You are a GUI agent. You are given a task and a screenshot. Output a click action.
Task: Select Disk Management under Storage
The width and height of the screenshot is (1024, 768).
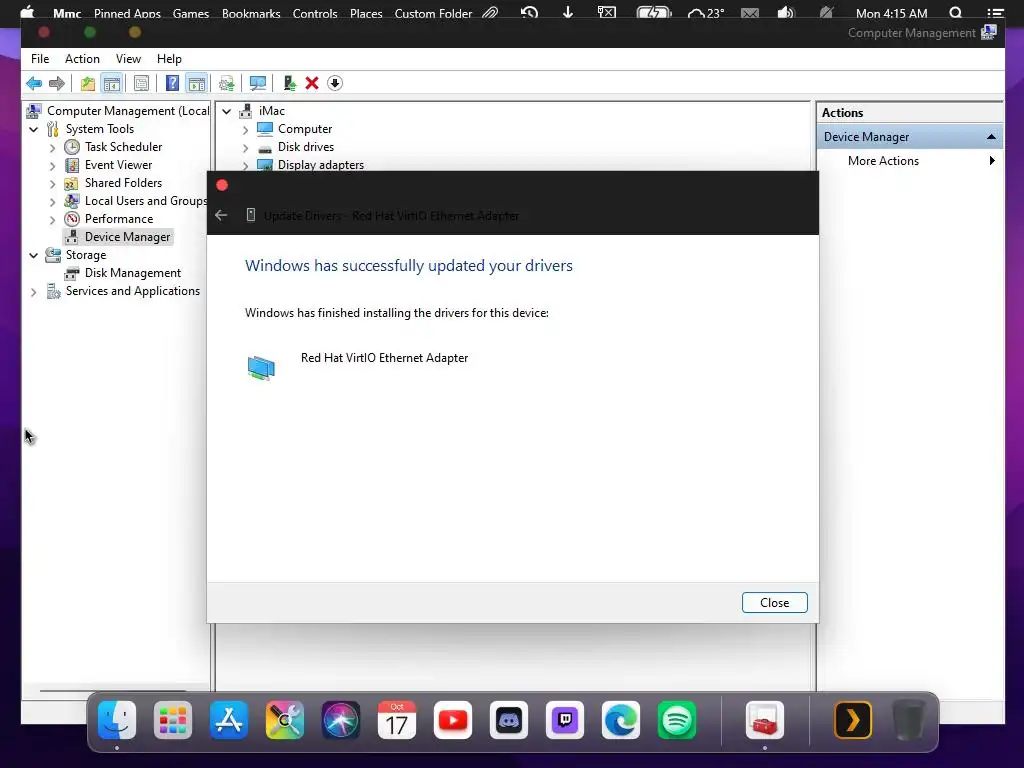point(133,272)
